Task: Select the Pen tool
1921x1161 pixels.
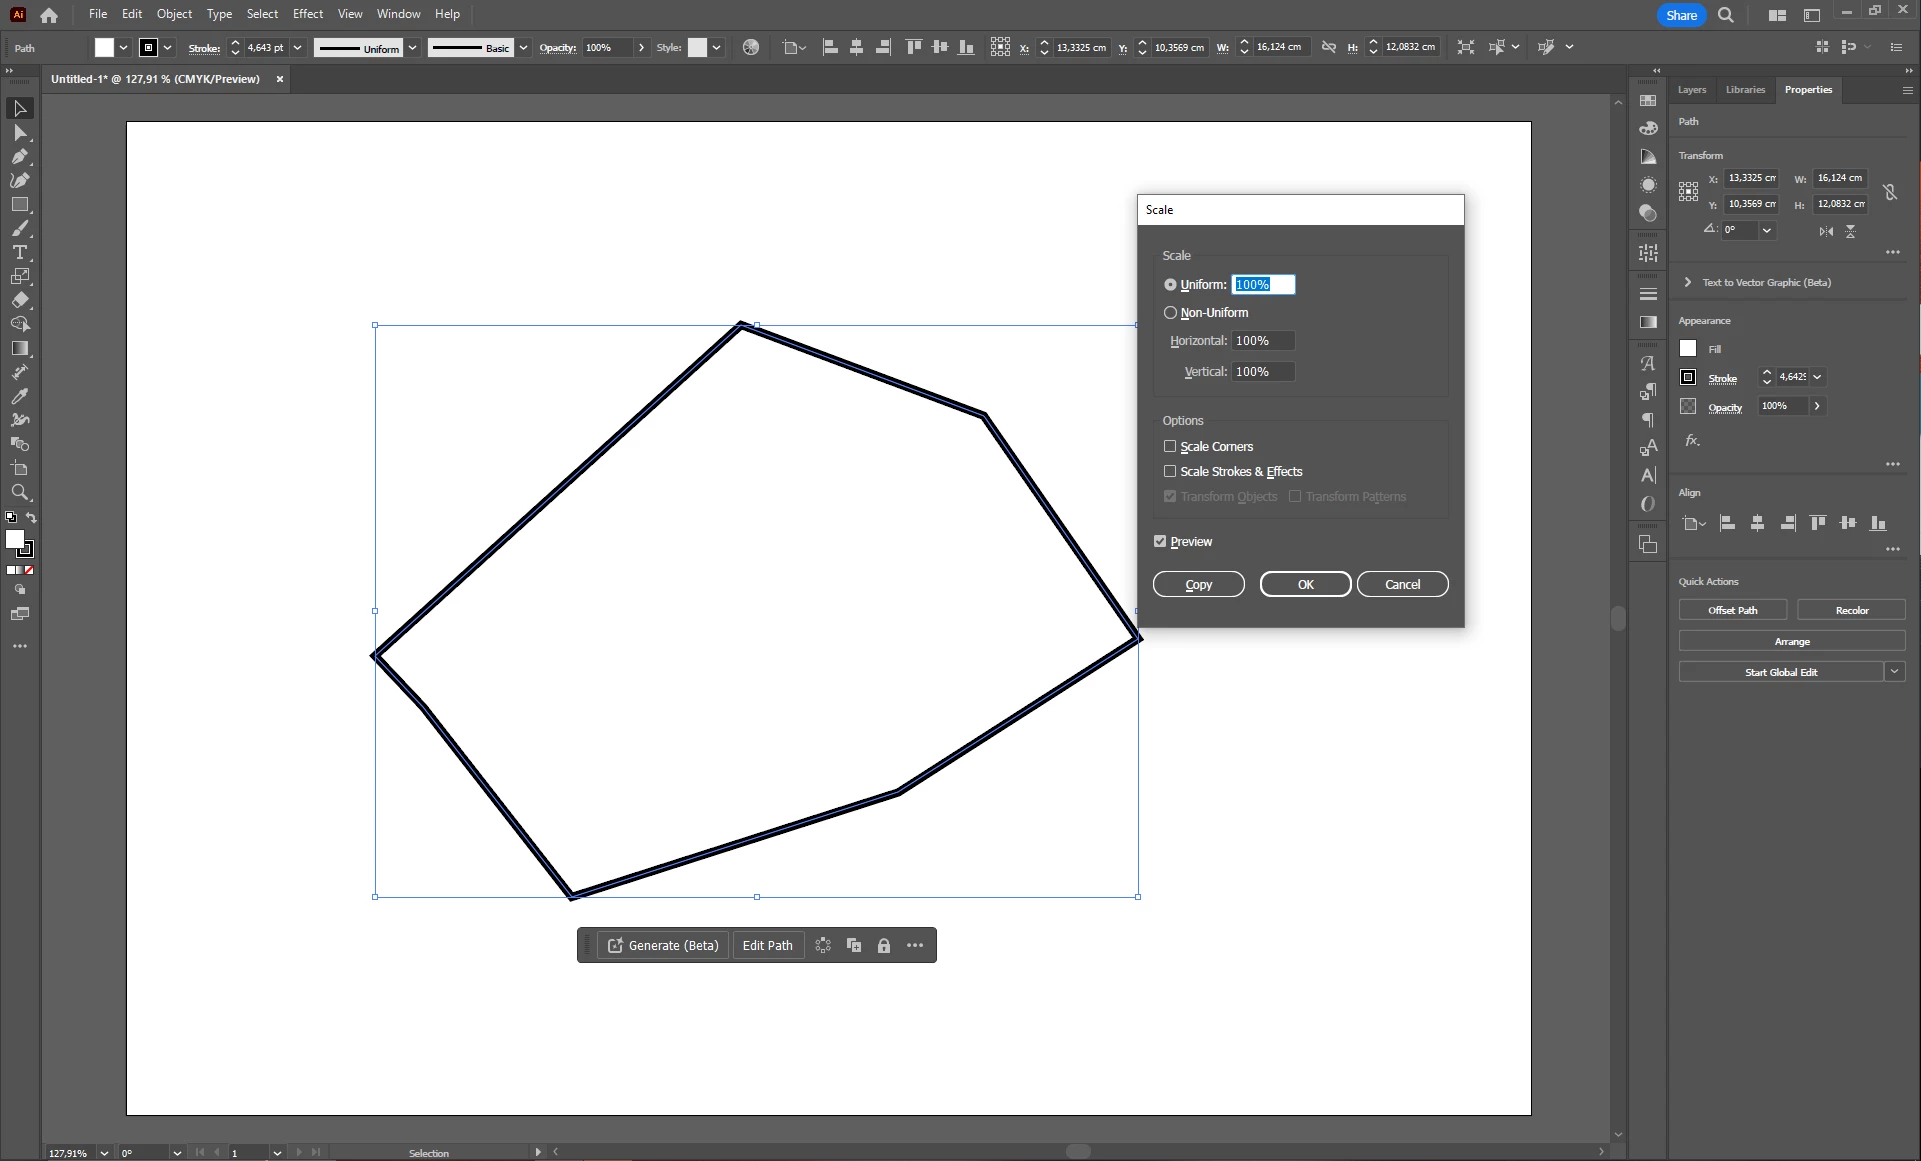Action: pyautogui.click(x=19, y=156)
